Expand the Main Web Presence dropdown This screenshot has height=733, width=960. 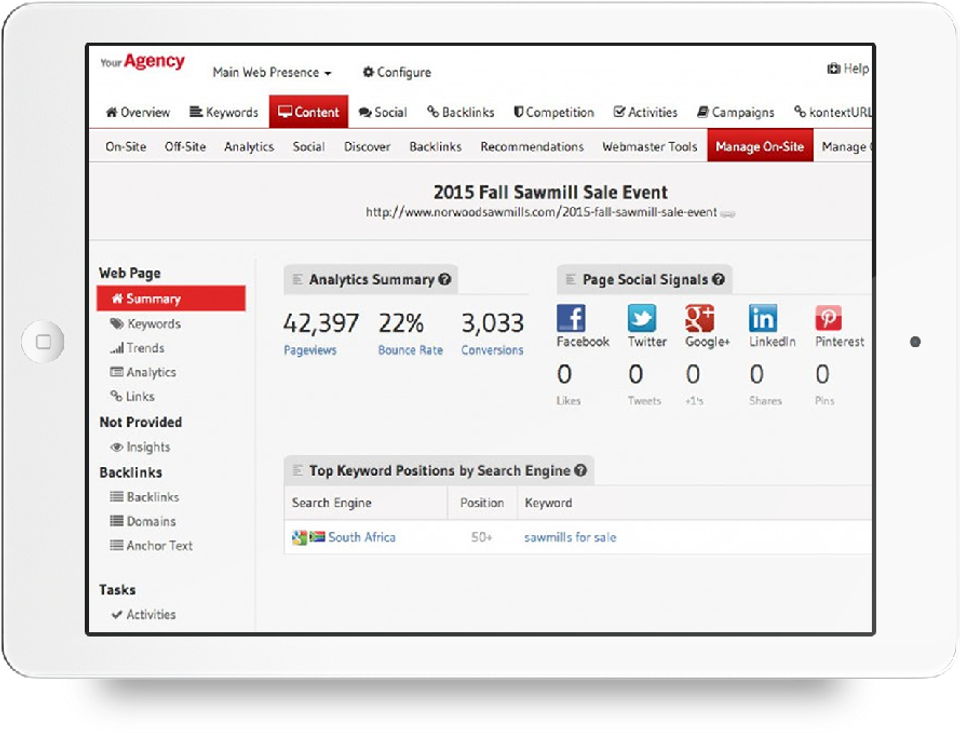pyautogui.click(x=271, y=72)
